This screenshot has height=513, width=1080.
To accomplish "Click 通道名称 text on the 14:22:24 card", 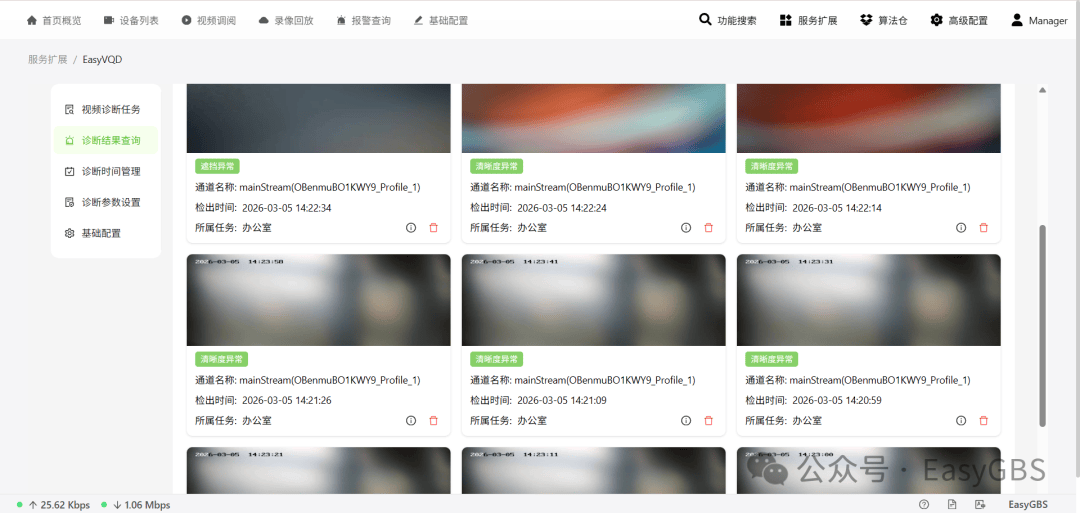I will [583, 187].
